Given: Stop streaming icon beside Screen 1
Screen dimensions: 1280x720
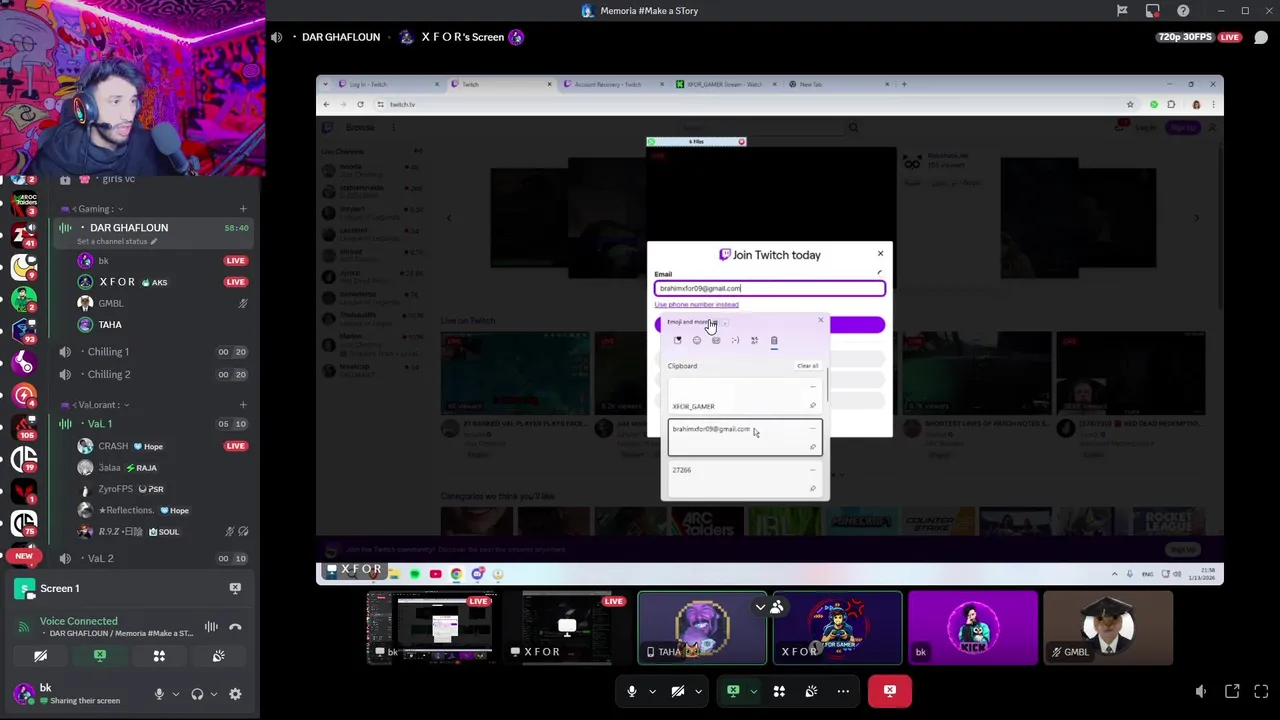Looking at the screenshot, I should [x=235, y=589].
